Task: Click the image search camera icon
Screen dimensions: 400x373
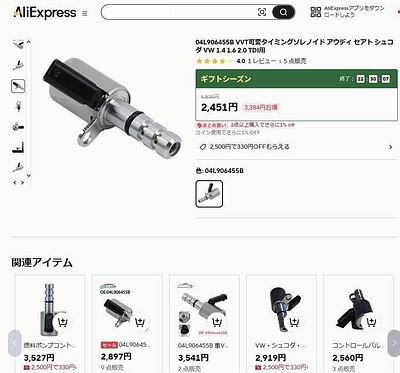Action: (262, 12)
